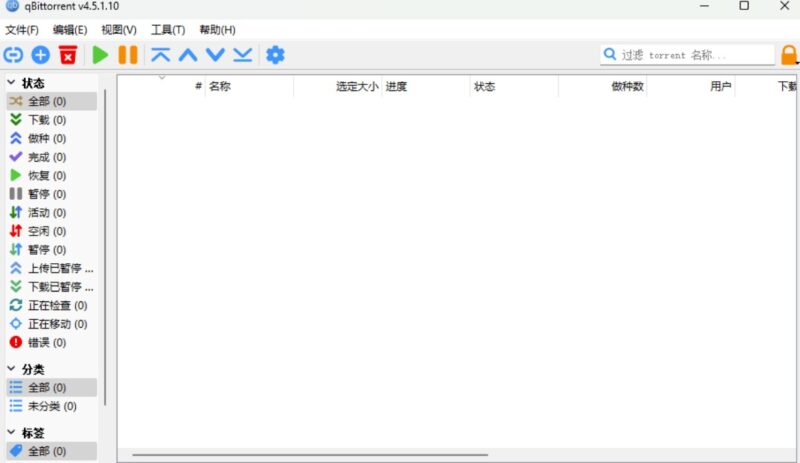The image size is (800, 463).
Task: Select the 下载已暂停 status filter
Action: tap(52, 286)
